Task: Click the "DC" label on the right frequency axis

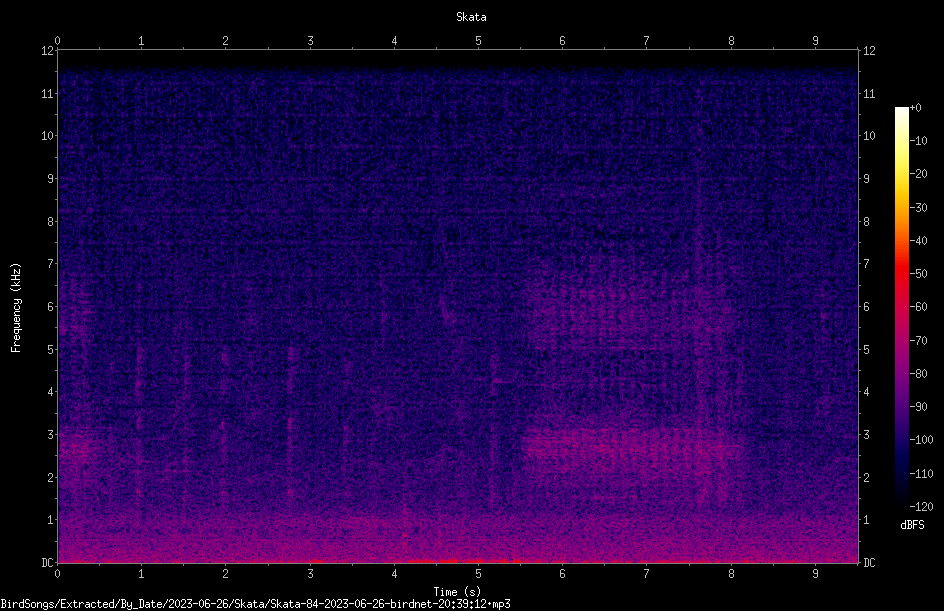Action: coord(869,563)
